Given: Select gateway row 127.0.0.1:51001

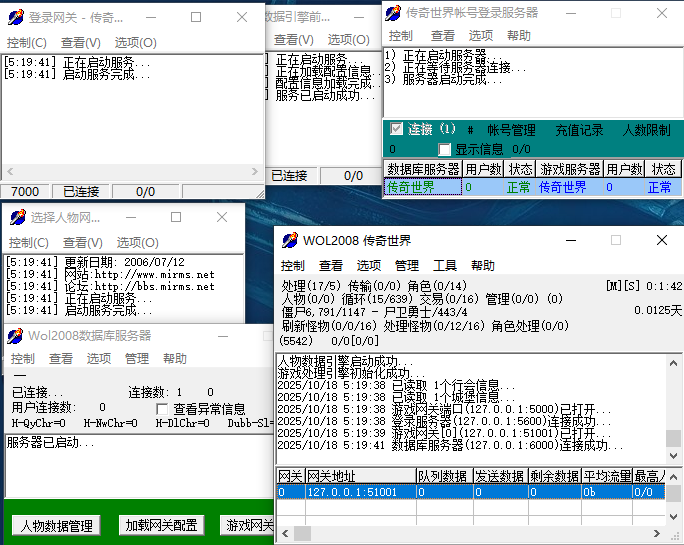Looking at the screenshot, I should tap(471, 492).
